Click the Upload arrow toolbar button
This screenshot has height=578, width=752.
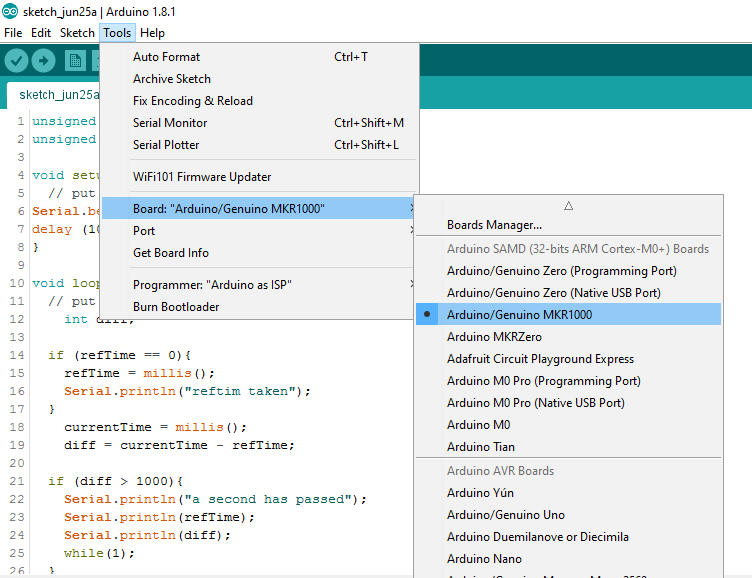[x=43, y=61]
